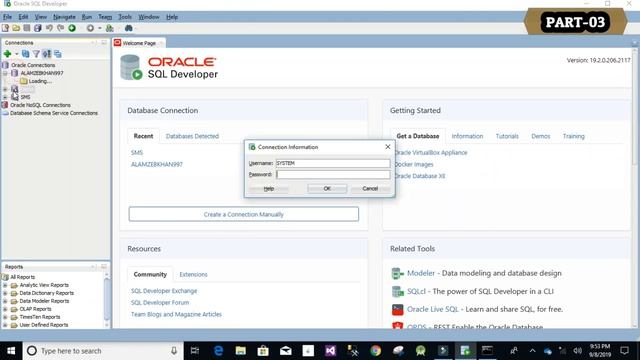
Task: Click Create a Connection Manually button
Action: [244, 214]
